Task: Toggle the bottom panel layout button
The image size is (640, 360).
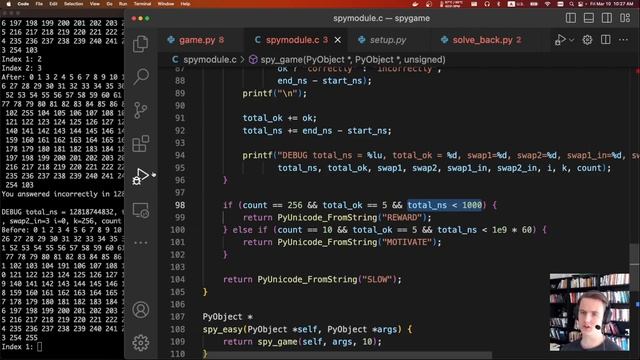Action: [589, 18]
